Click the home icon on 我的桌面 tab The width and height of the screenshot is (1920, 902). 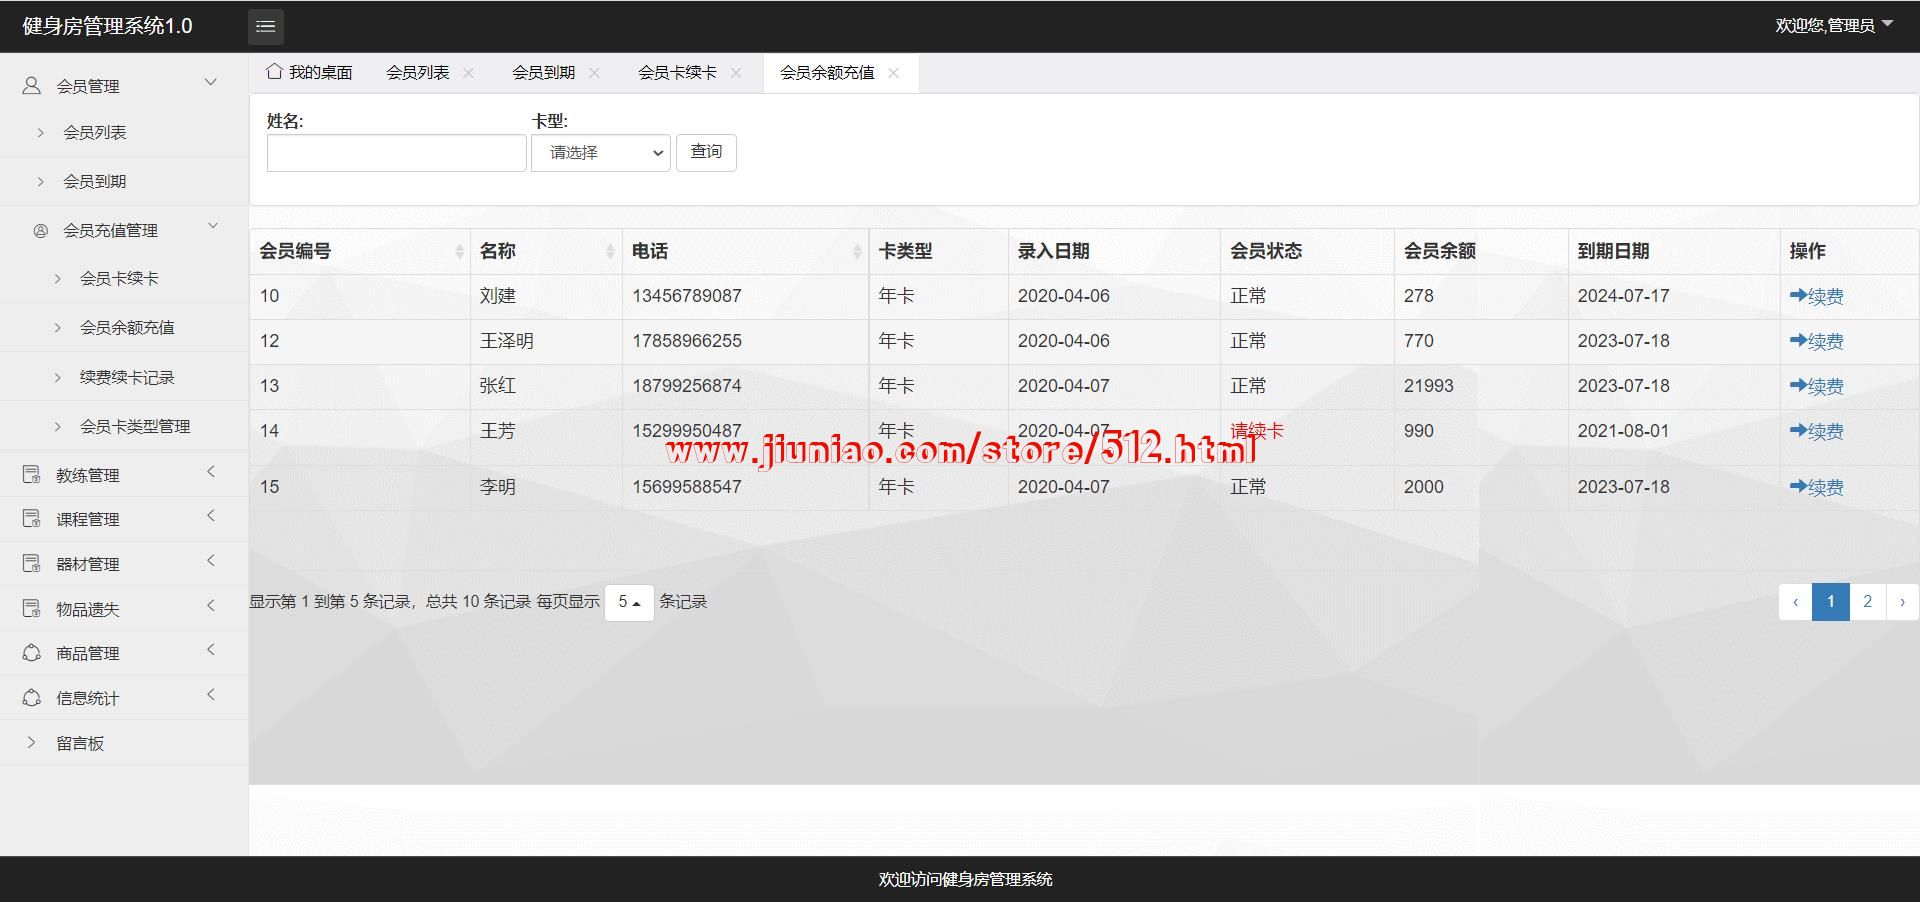point(274,72)
